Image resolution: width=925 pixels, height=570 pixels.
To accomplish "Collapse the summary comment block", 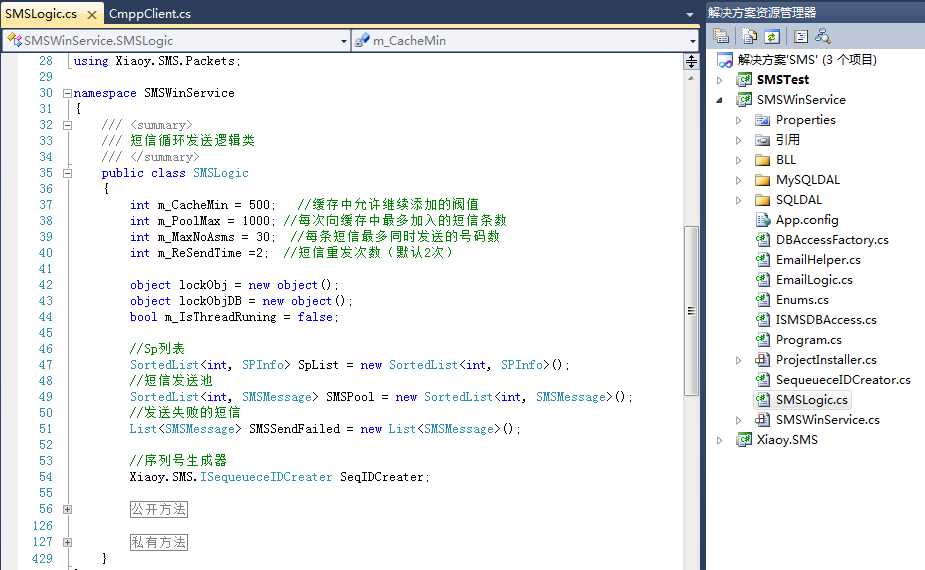I will click(67, 125).
